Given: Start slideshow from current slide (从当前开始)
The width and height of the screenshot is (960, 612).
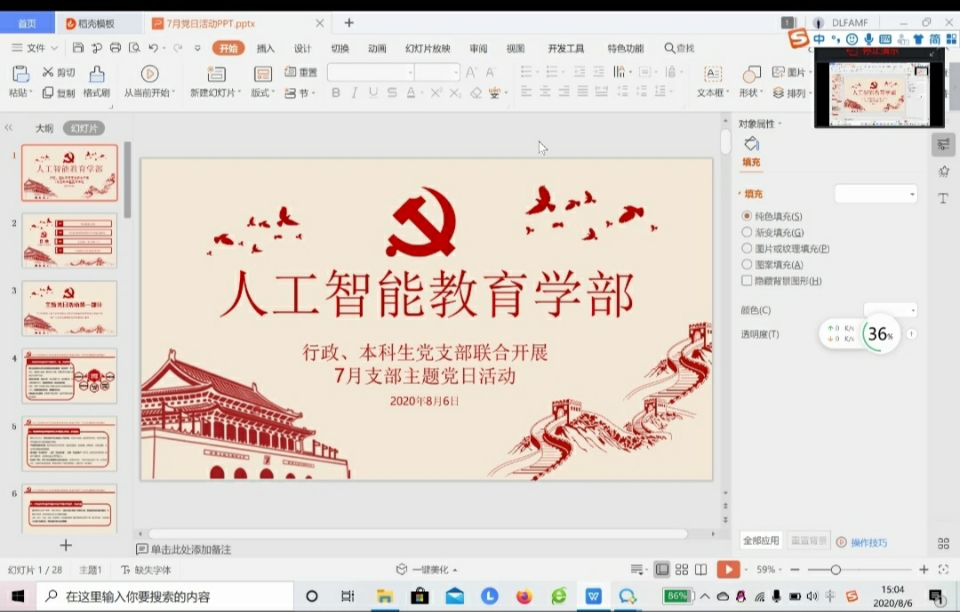Looking at the screenshot, I should pyautogui.click(x=149, y=74).
